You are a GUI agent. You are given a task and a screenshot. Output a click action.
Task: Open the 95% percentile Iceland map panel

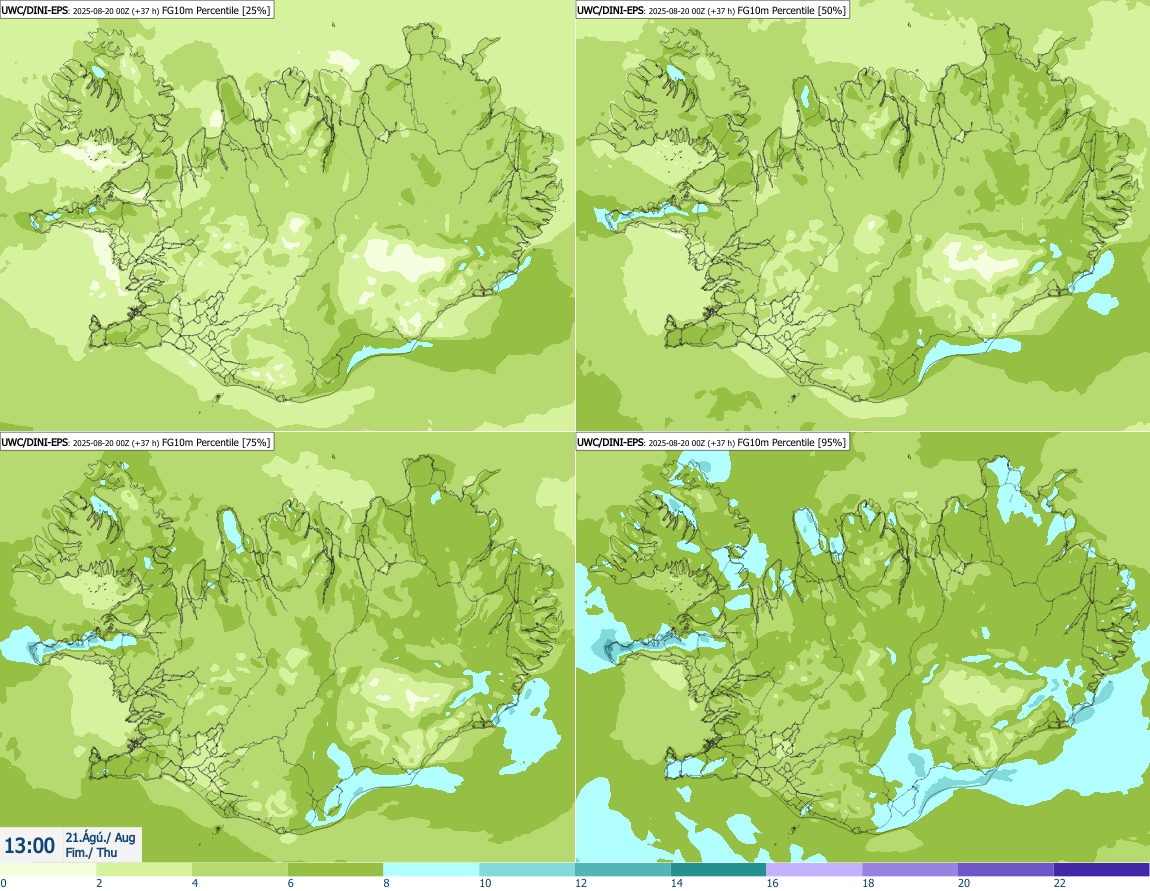tap(862, 647)
